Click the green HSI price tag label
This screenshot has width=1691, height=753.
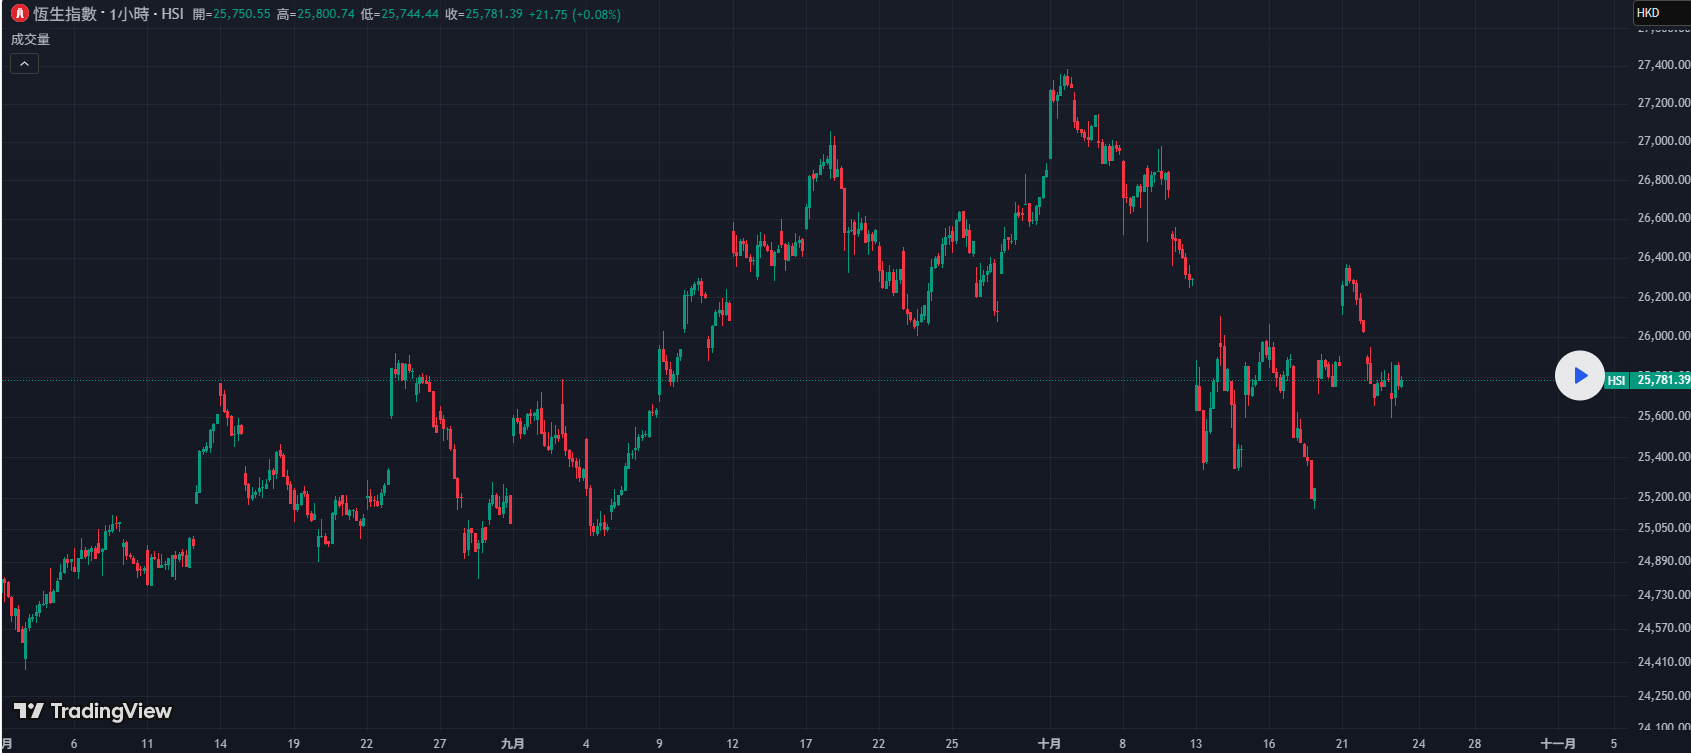[1616, 380]
